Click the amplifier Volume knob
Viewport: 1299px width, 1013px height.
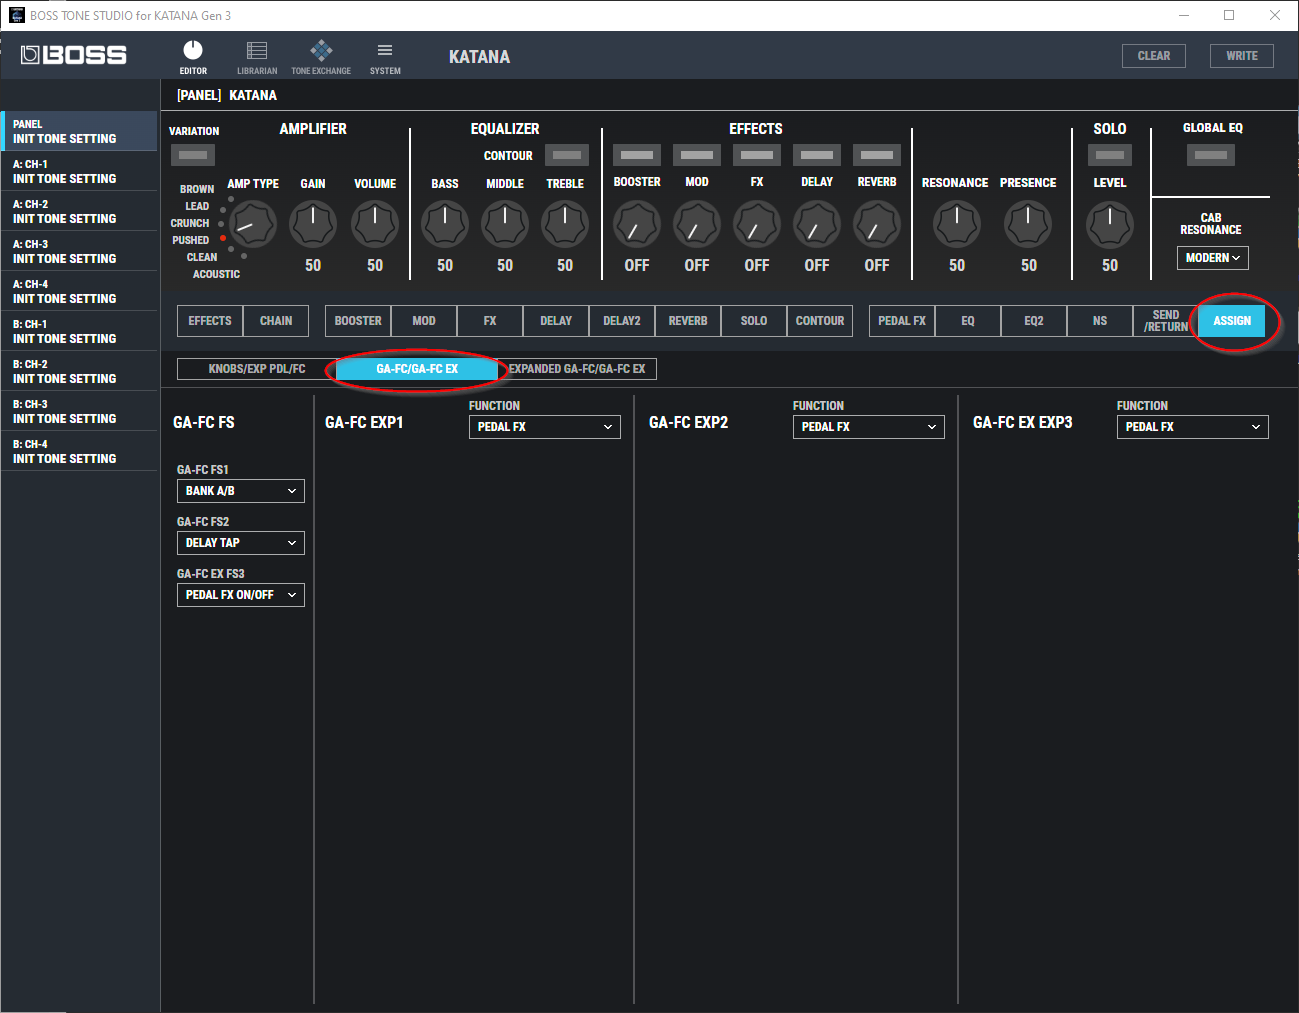(x=375, y=224)
